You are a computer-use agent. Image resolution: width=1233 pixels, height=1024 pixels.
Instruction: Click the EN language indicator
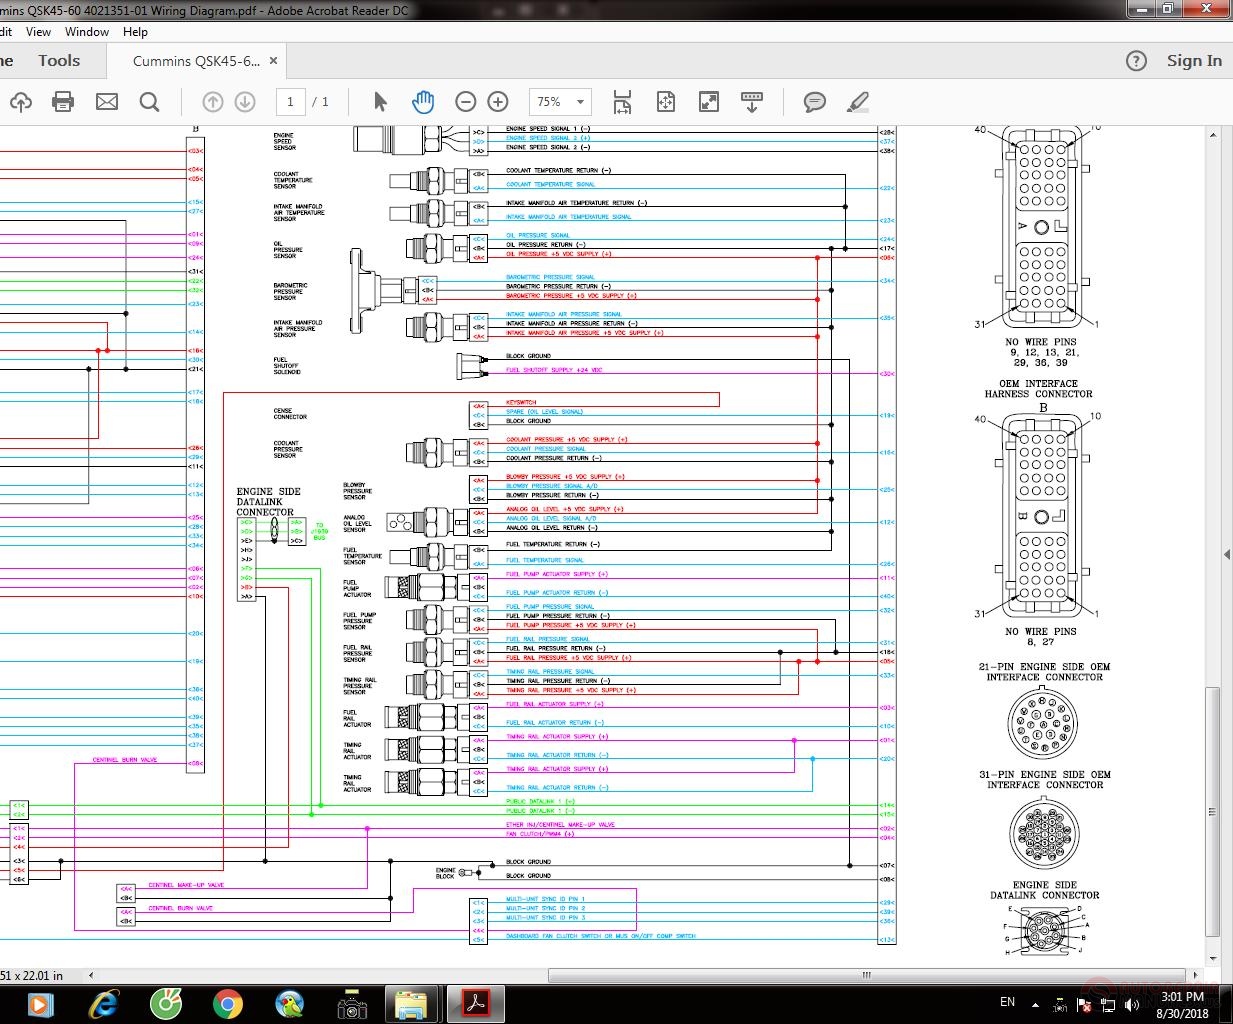pos(1007,1002)
